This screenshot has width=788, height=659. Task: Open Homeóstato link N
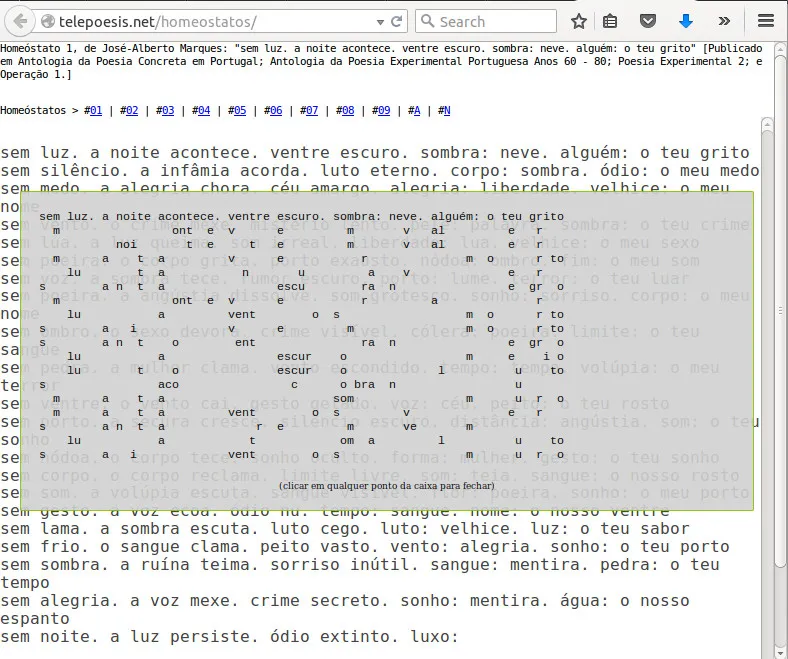[446, 111]
